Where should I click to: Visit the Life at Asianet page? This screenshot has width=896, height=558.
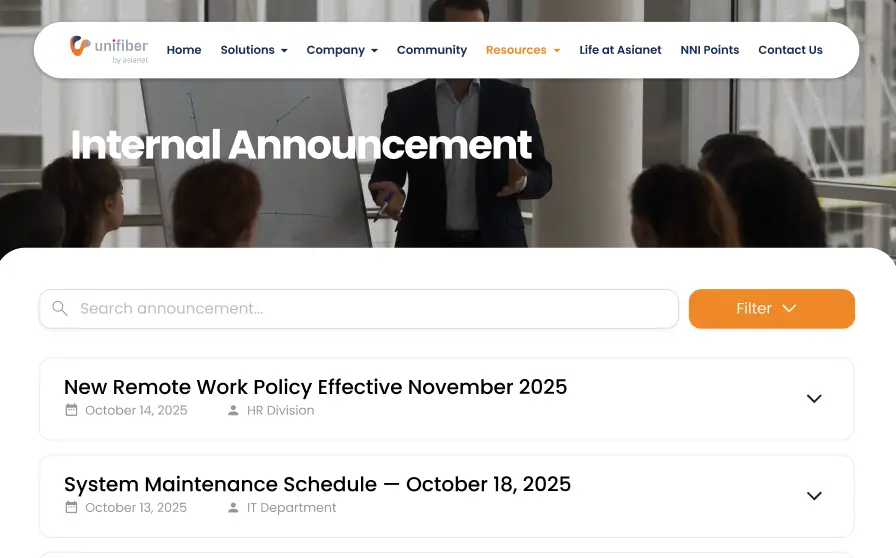[x=620, y=50]
